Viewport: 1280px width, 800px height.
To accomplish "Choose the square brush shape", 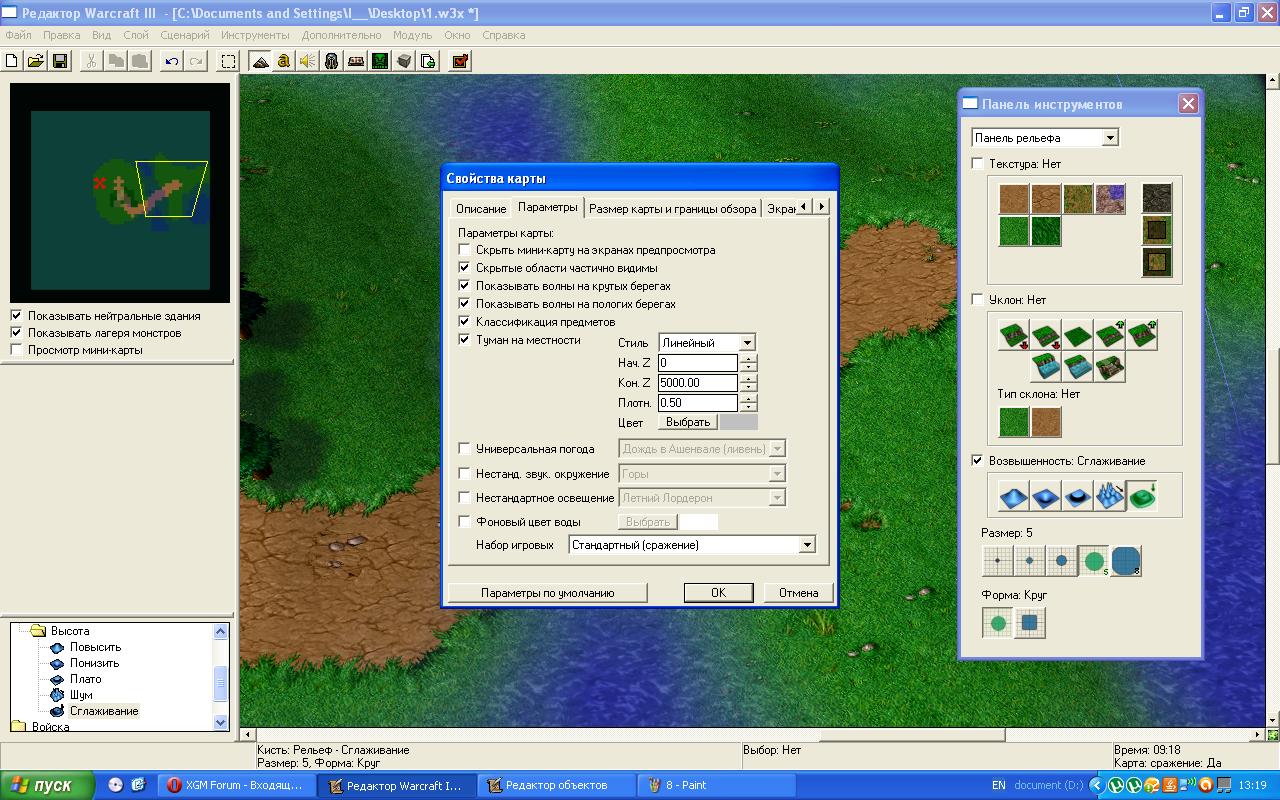I will [x=1029, y=623].
